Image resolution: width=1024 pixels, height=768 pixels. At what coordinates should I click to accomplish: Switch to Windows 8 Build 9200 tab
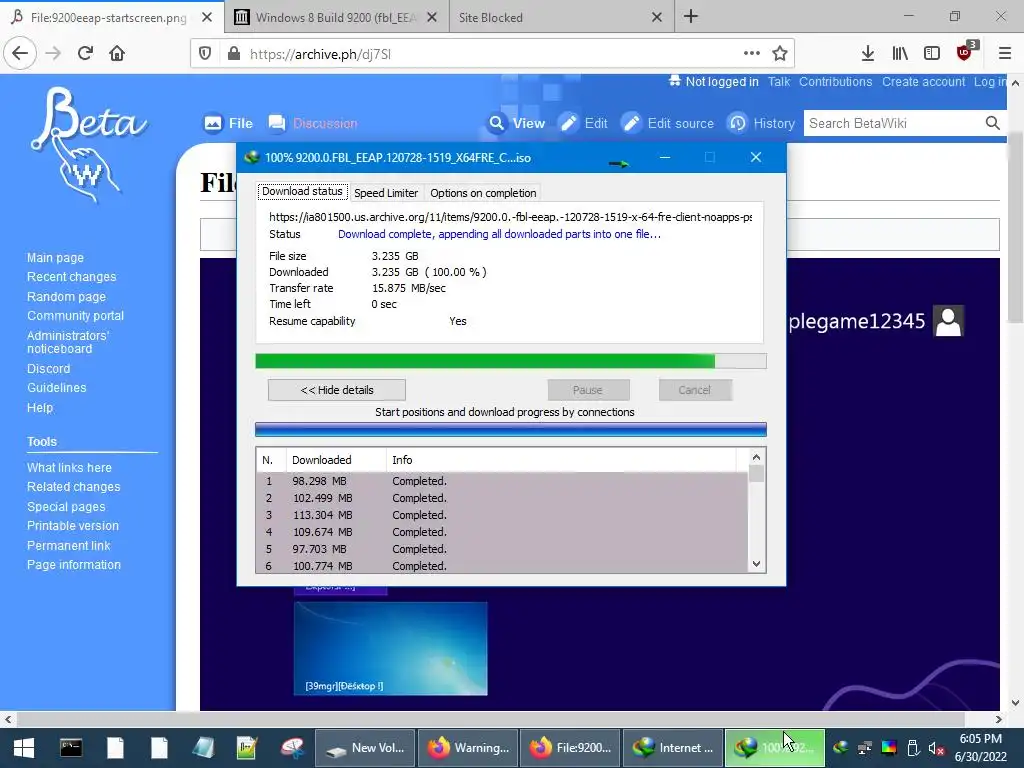[336, 18]
